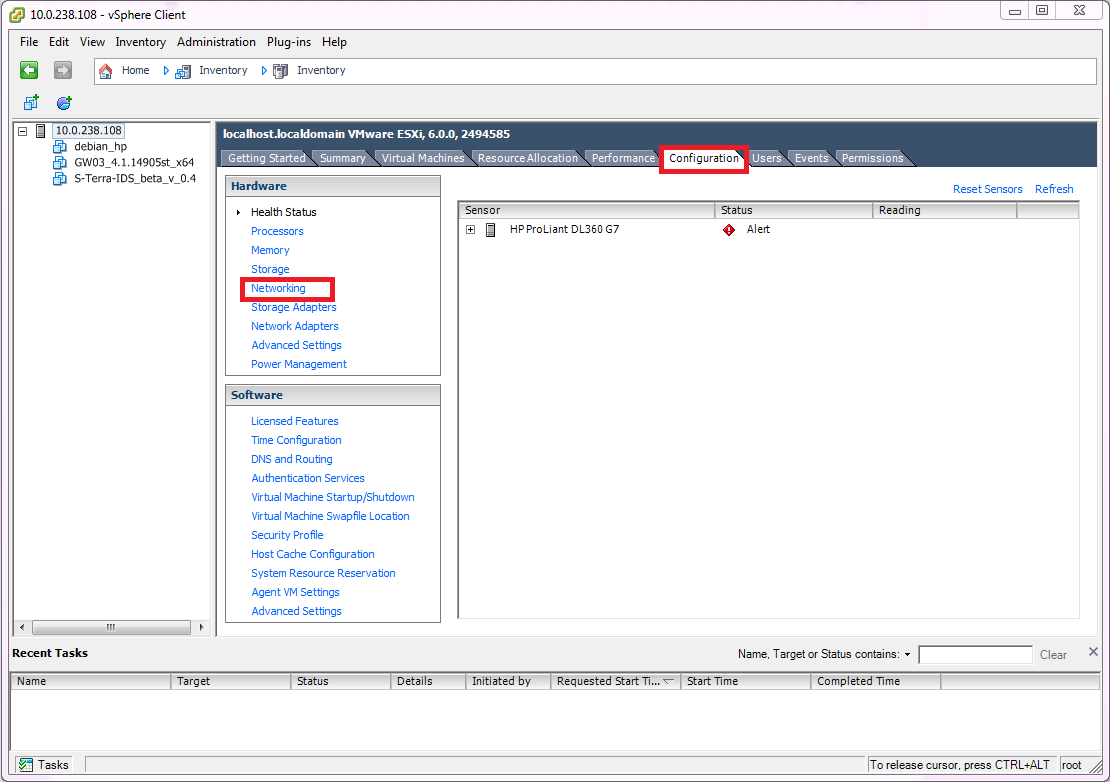Switch to the Performance tab

(x=623, y=158)
